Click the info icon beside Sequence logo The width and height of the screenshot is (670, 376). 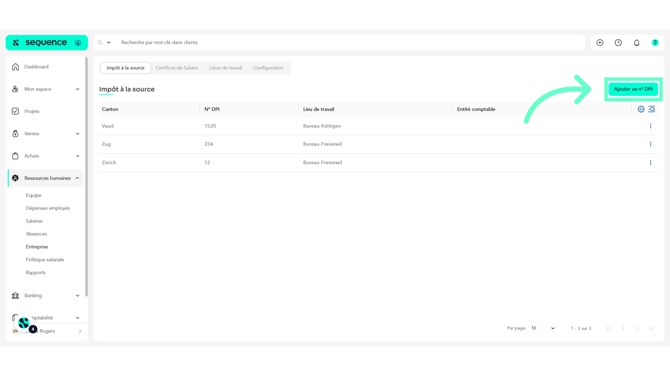pyautogui.click(x=78, y=43)
